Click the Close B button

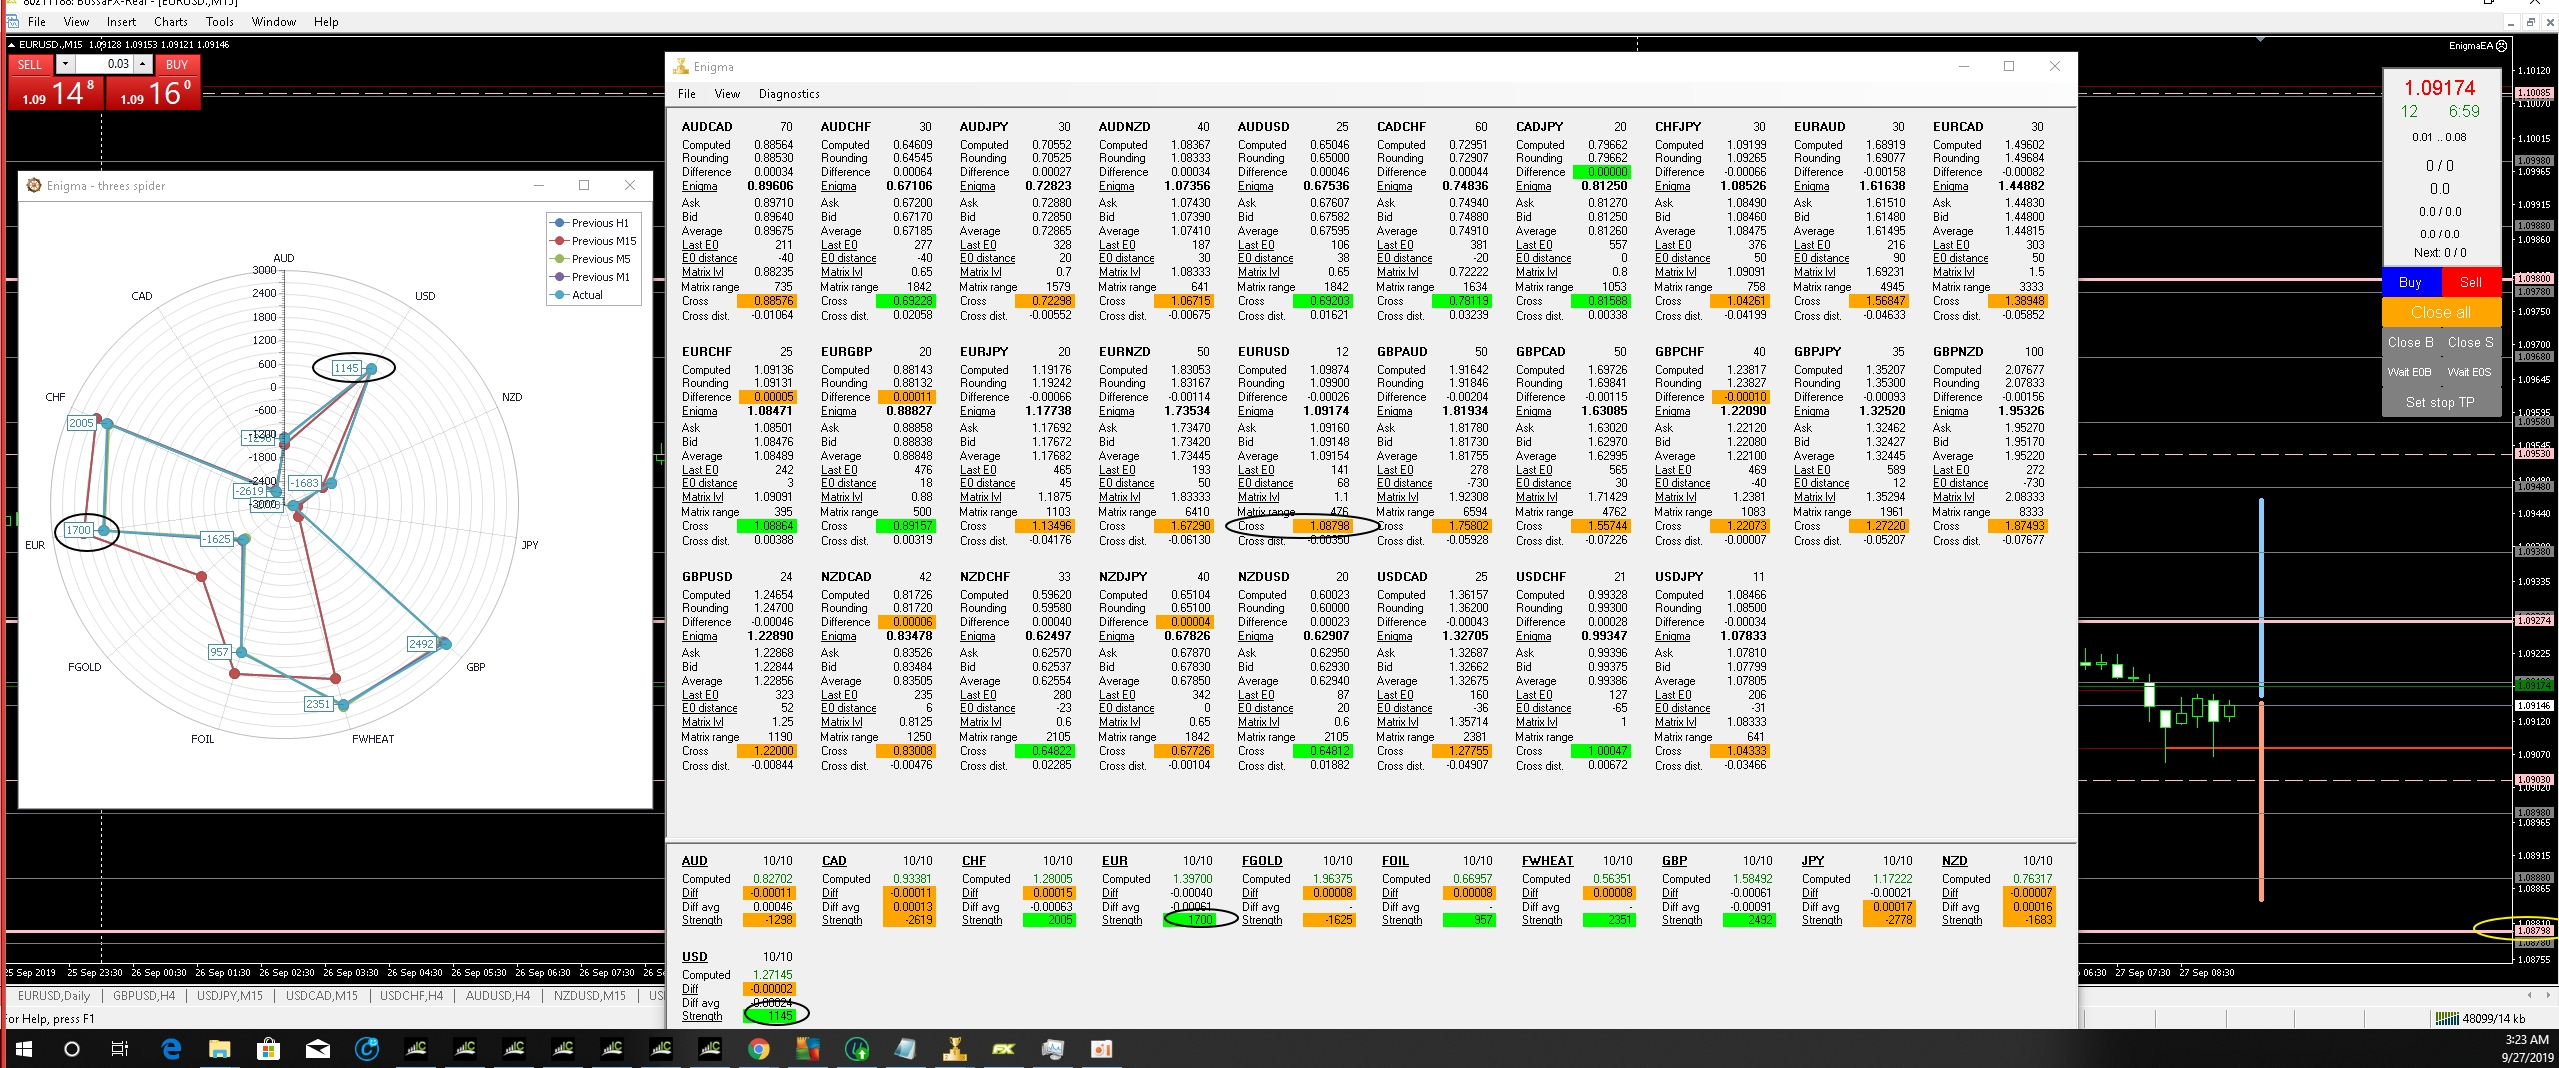pyautogui.click(x=2411, y=342)
